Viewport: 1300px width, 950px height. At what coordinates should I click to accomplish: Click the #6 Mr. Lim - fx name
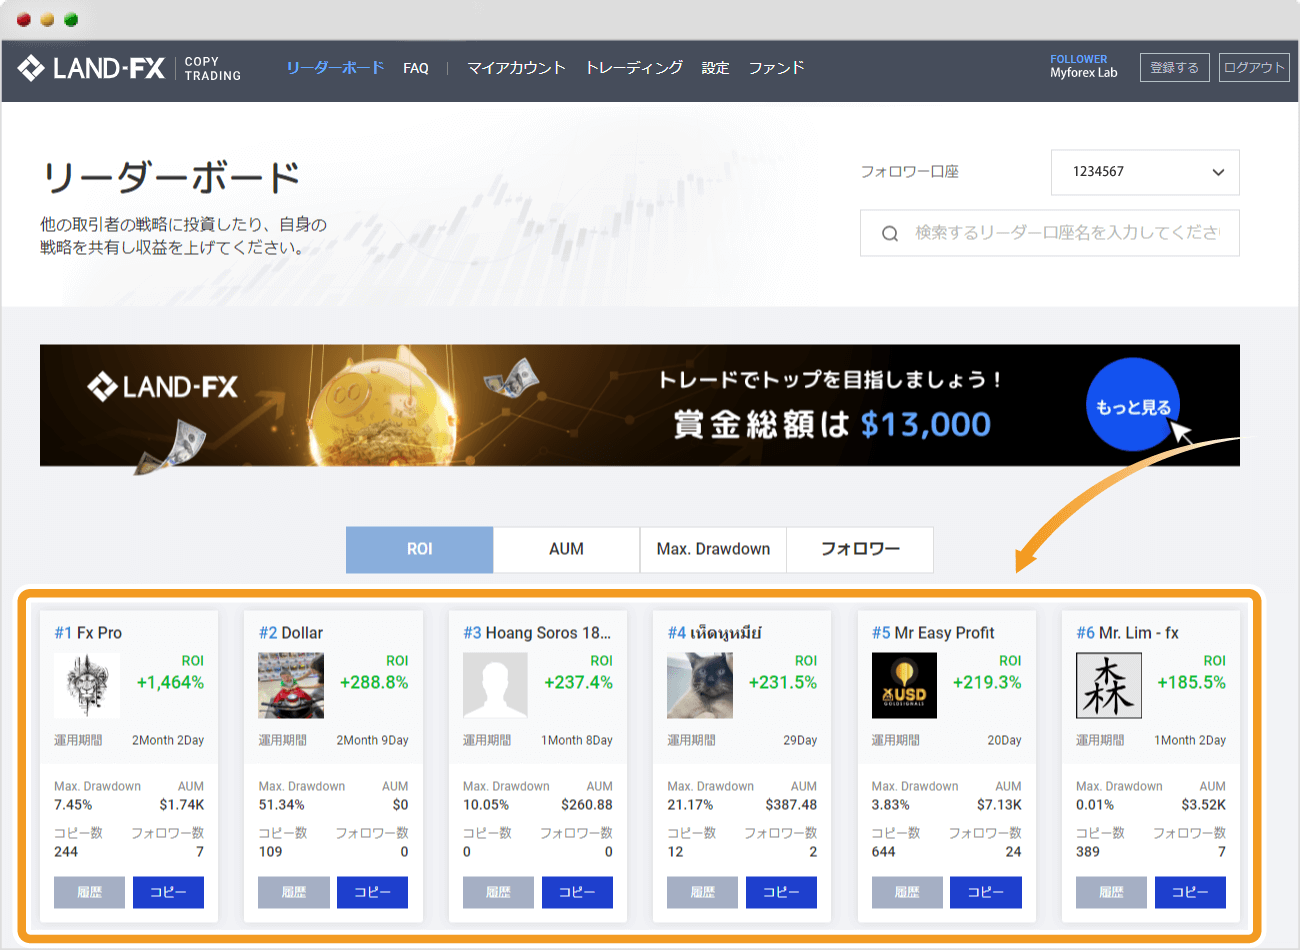pyautogui.click(x=1127, y=633)
